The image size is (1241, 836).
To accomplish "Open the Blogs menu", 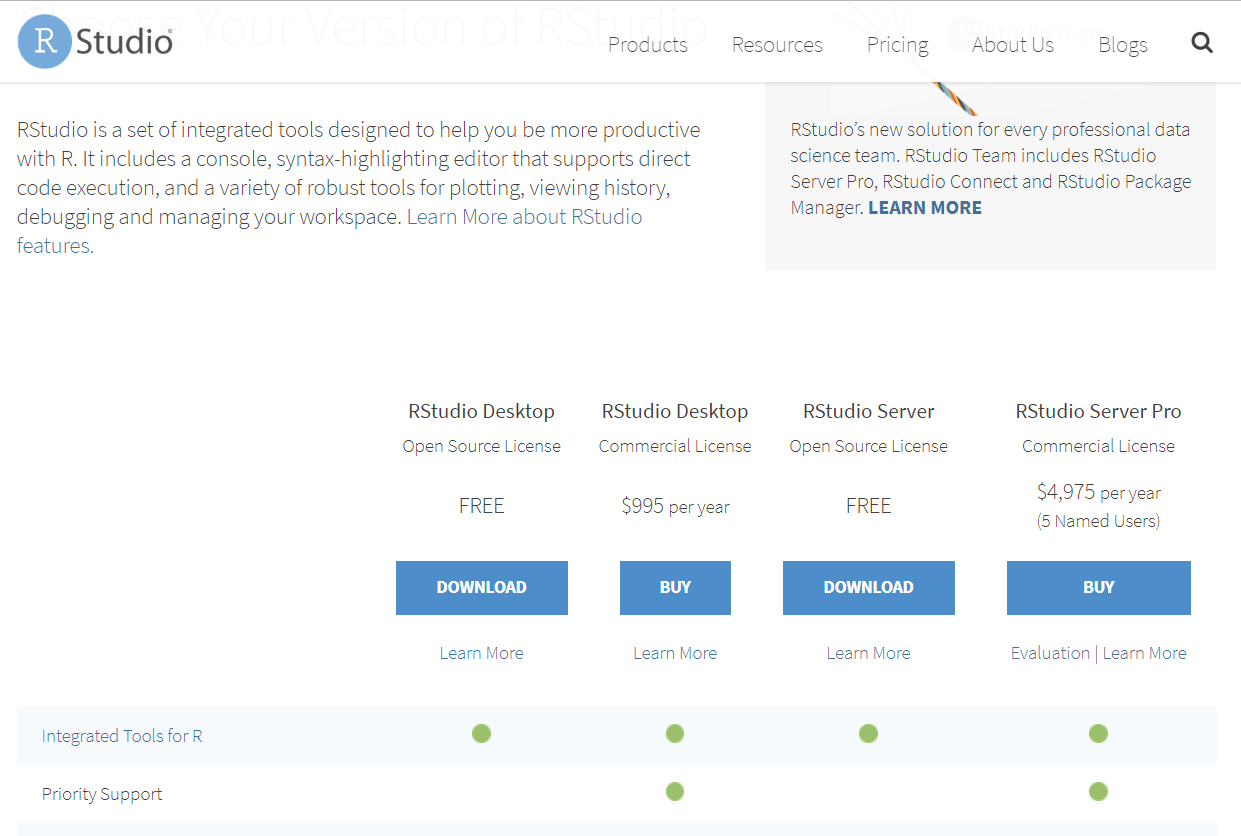I will (x=1123, y=45).
